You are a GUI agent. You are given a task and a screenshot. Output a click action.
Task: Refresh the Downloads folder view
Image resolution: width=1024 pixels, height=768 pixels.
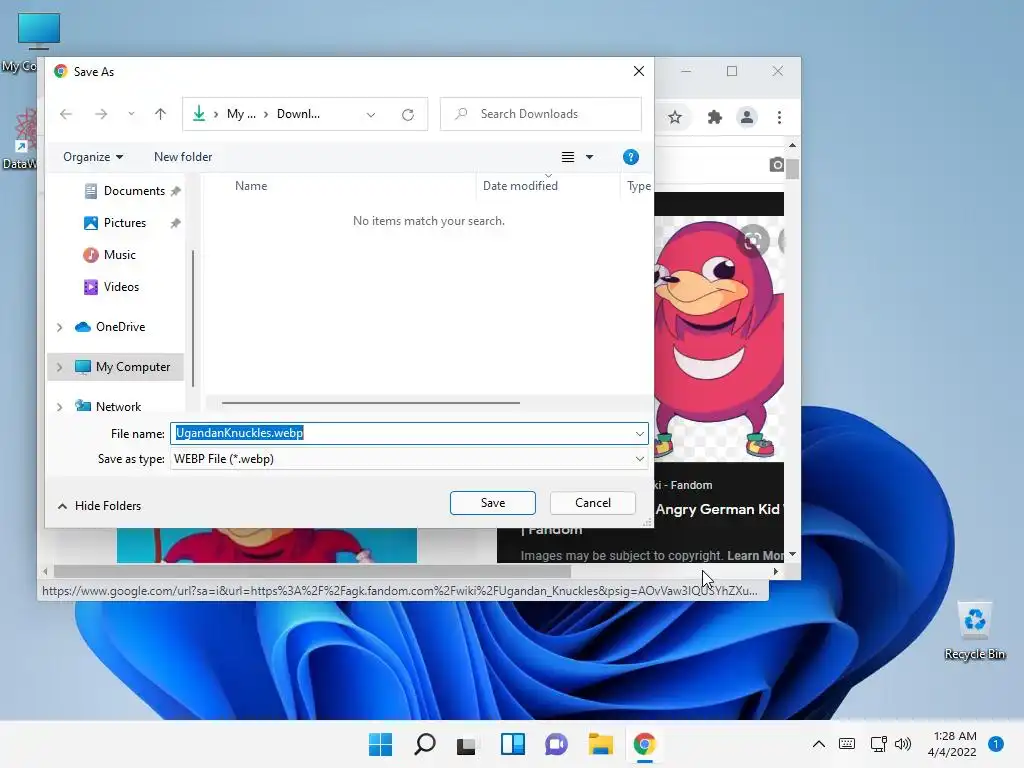point(408,115)
